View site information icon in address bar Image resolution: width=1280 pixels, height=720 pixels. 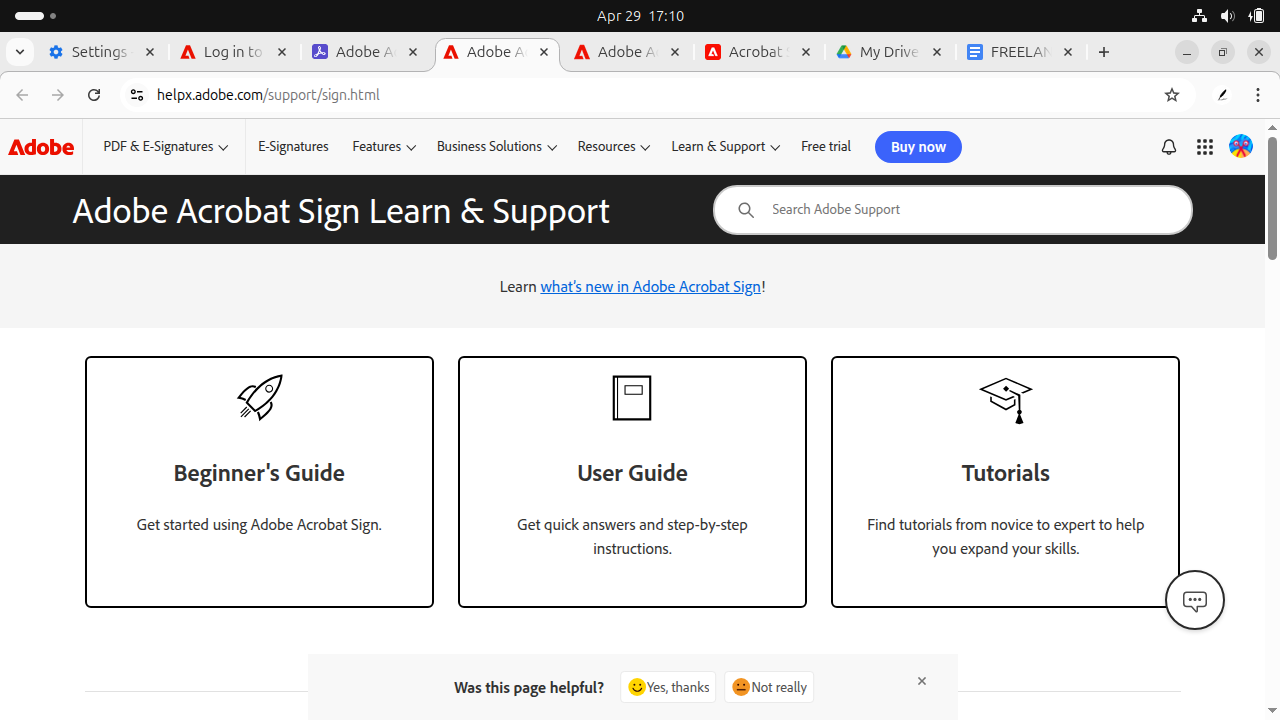point(137,95)
